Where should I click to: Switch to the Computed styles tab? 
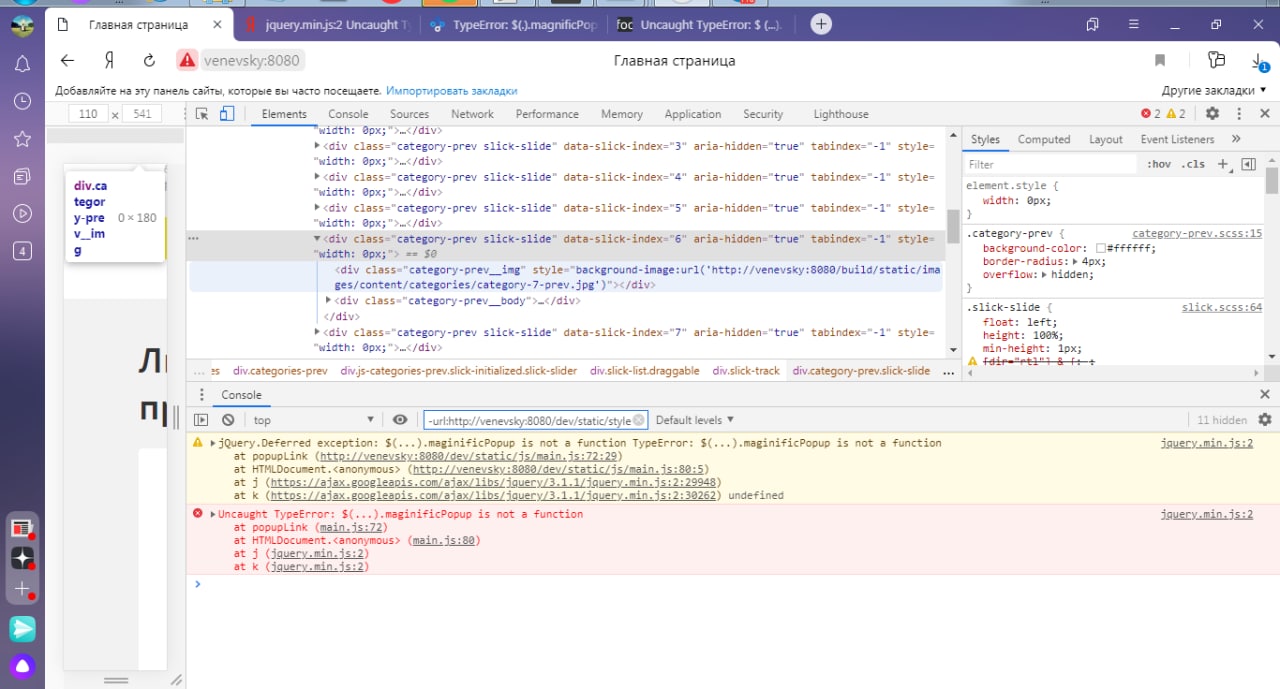[1044, 139]
